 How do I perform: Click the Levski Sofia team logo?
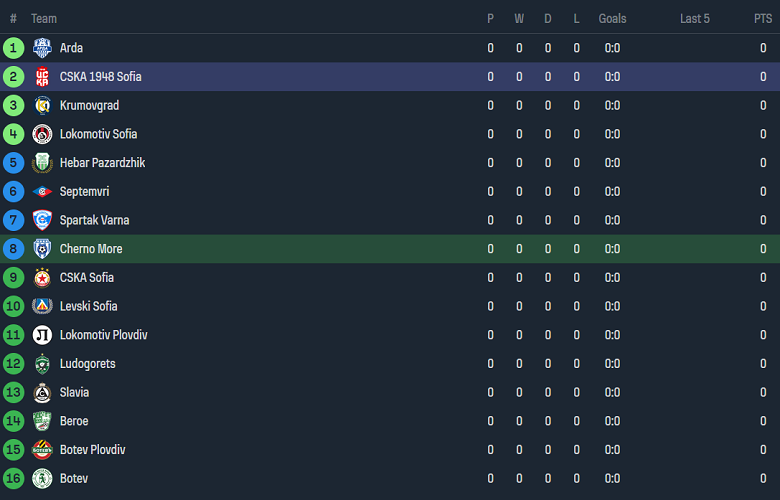[x=42, y=306]
